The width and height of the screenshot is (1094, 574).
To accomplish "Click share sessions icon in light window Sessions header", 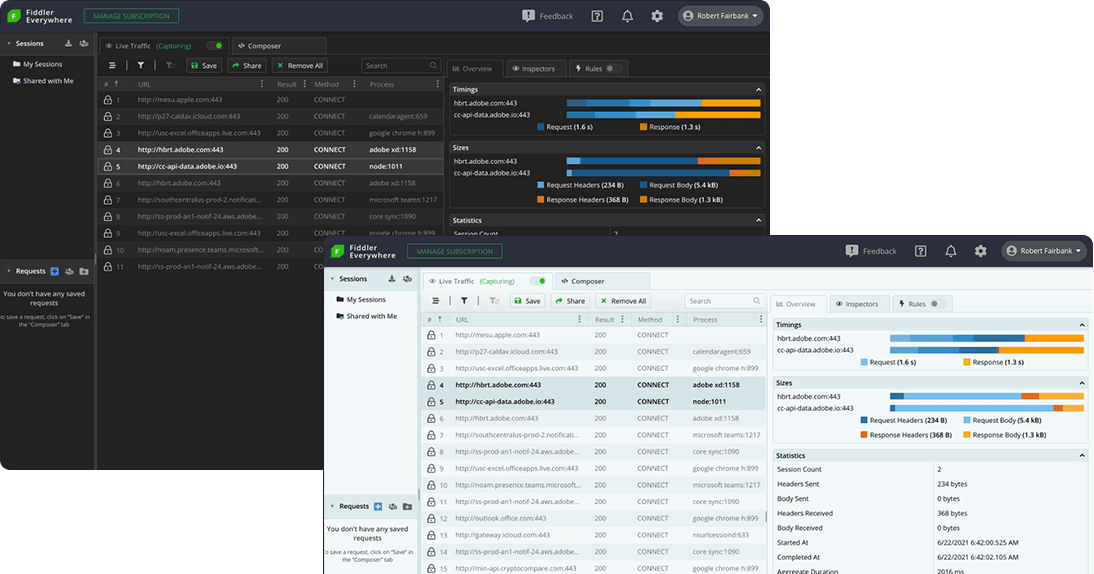I will coord(407,278).
